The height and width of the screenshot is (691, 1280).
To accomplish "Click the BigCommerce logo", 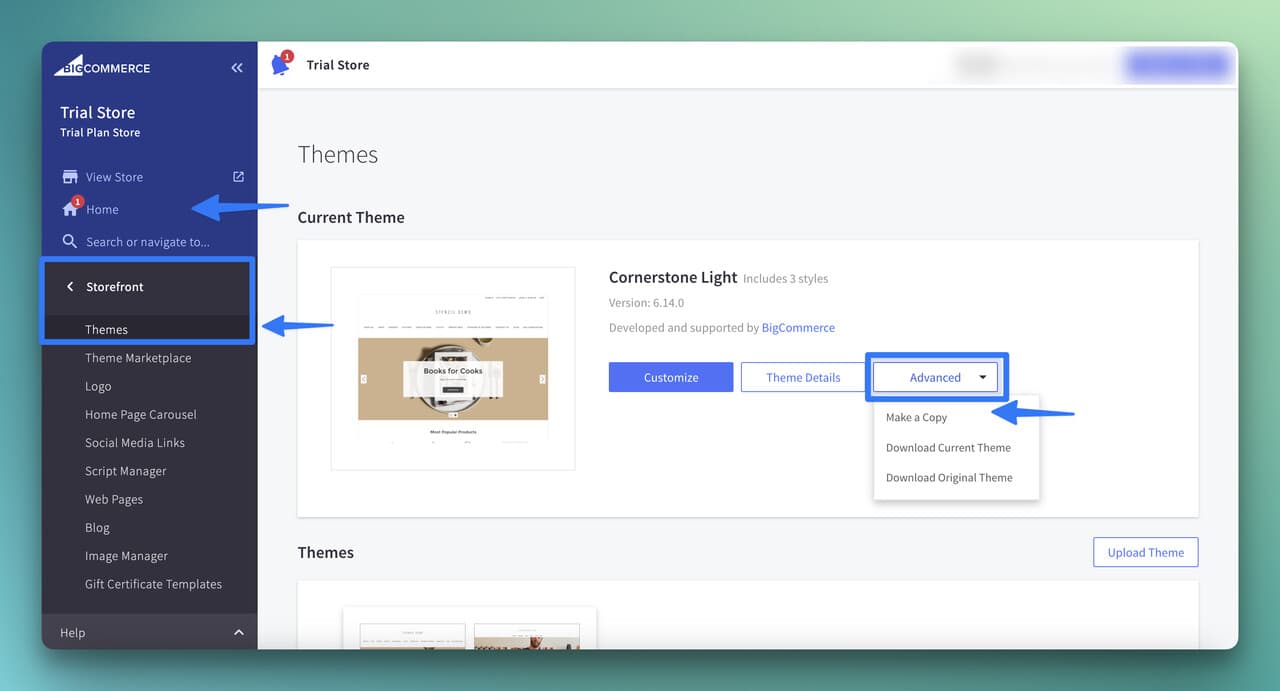I will pos(102,65).
